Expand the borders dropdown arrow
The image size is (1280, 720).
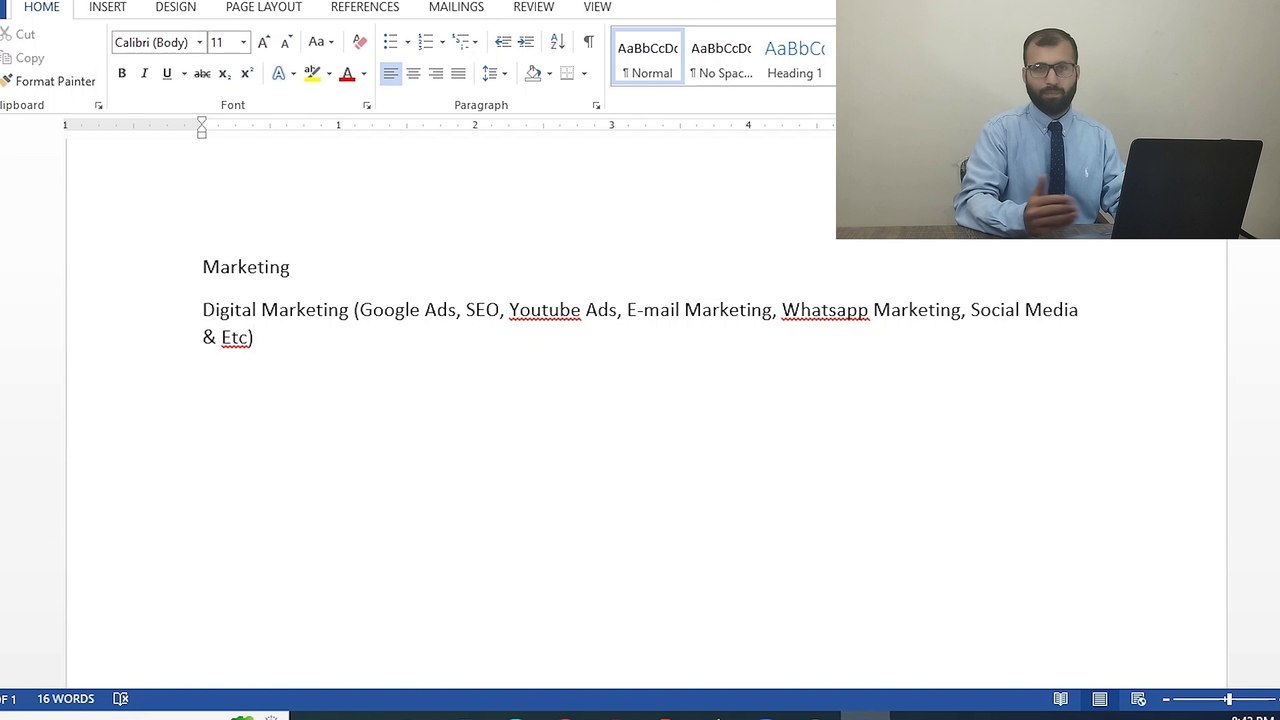click(584, 73)
